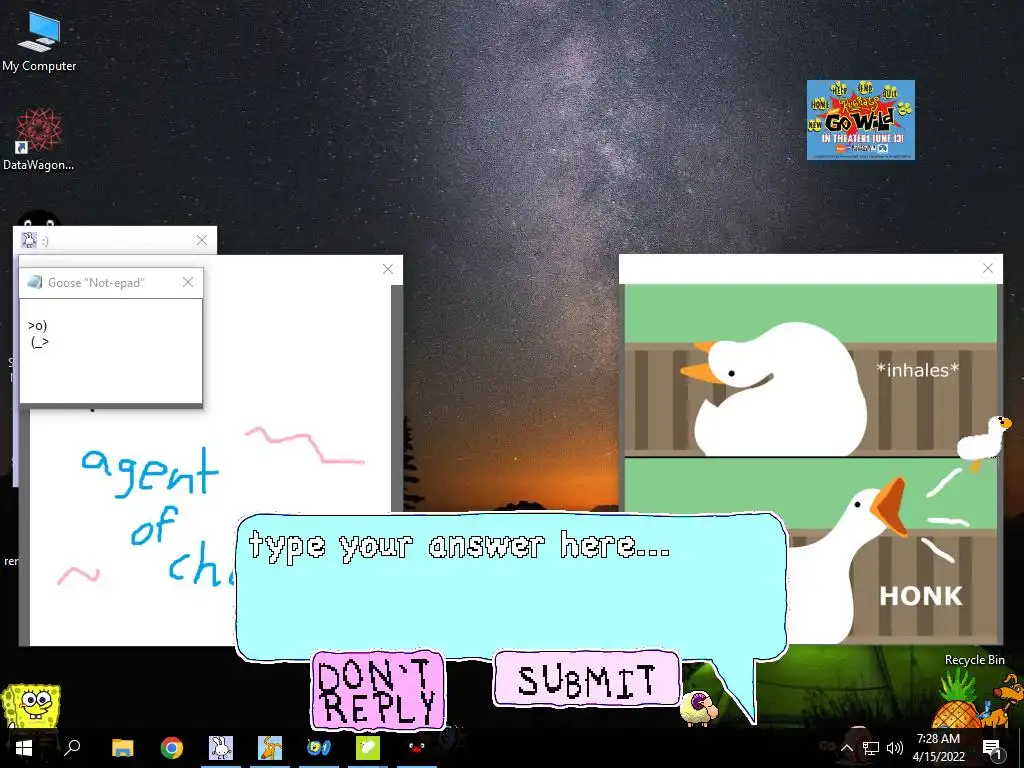Click the small sheep under the speech bubble

pos(697,707)
